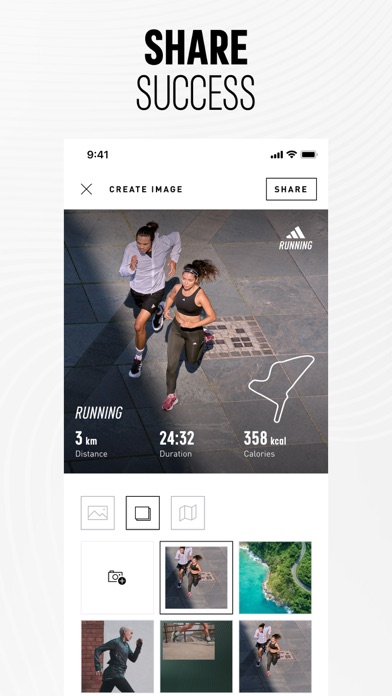392x696 pixels.
Task: Select the map view icon
Action: click(x=188, y=513)
